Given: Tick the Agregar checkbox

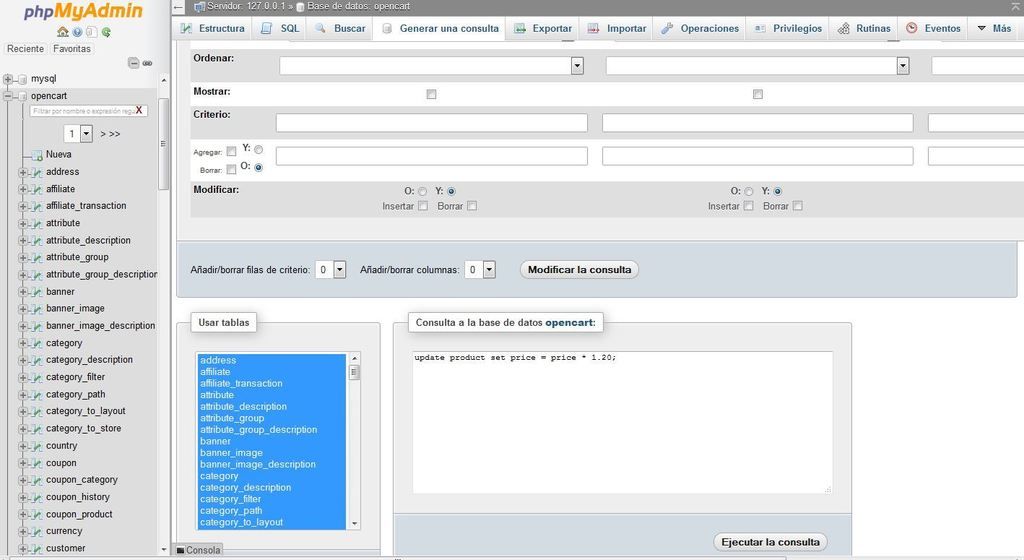Looking at the screenshot, I should tap(231, 151).
